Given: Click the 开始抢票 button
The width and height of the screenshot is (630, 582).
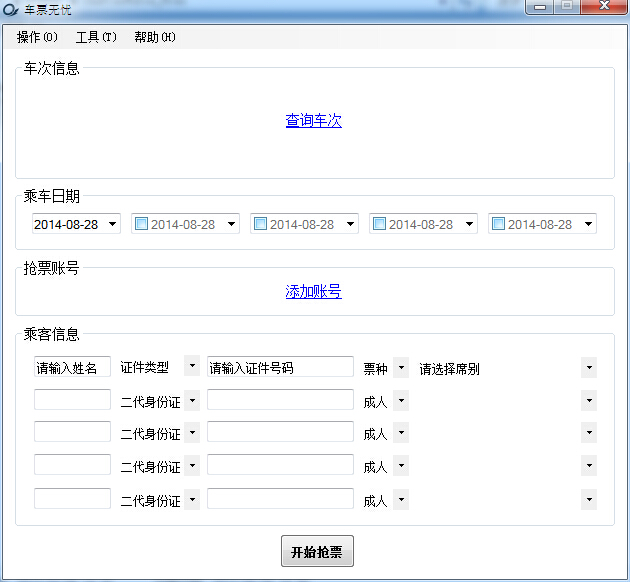Looking at the screenshot, I should coord(317,551).
